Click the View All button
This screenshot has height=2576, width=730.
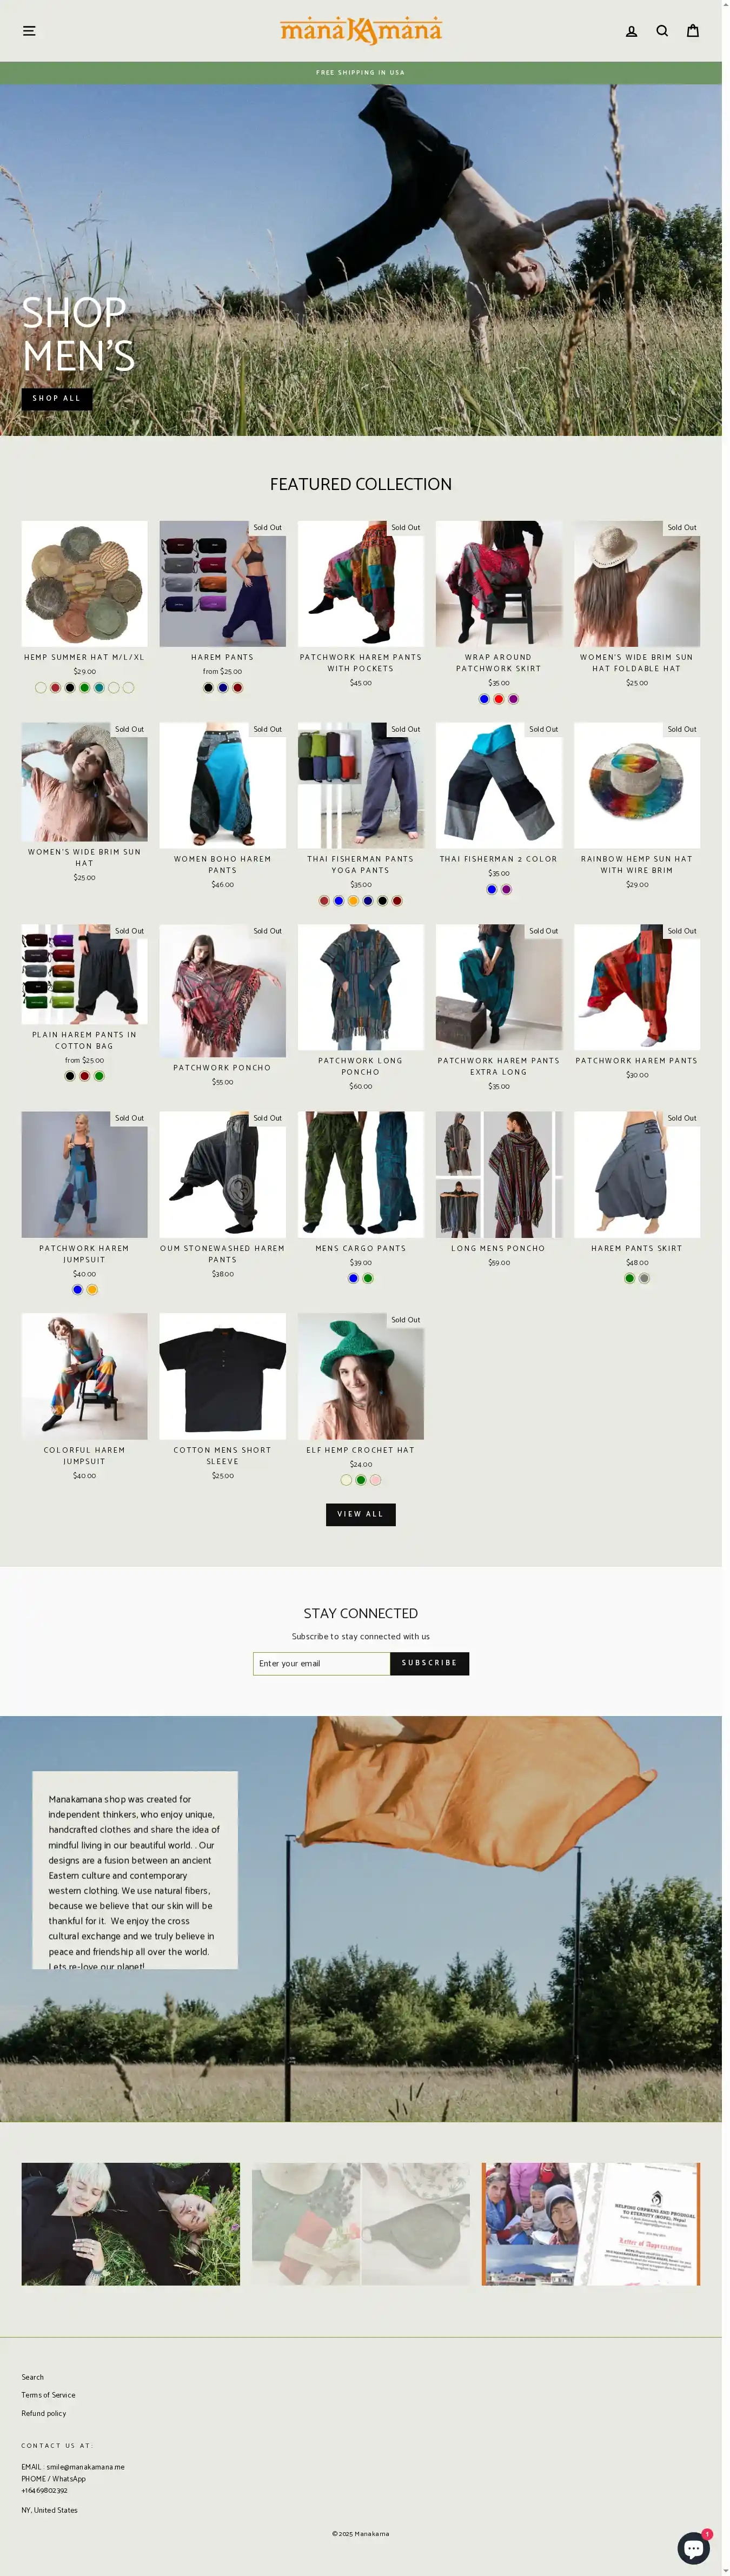tap(361, 1514)
